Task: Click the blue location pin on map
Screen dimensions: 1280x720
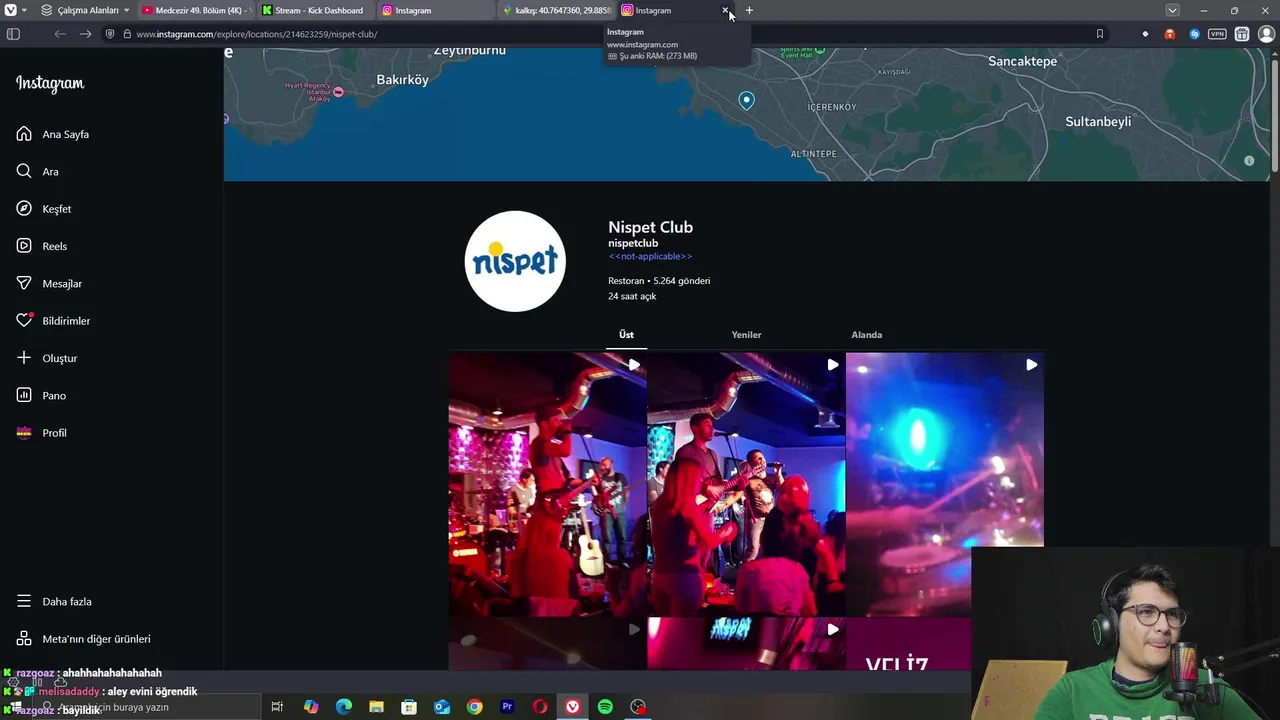Action: click(746, 100)
